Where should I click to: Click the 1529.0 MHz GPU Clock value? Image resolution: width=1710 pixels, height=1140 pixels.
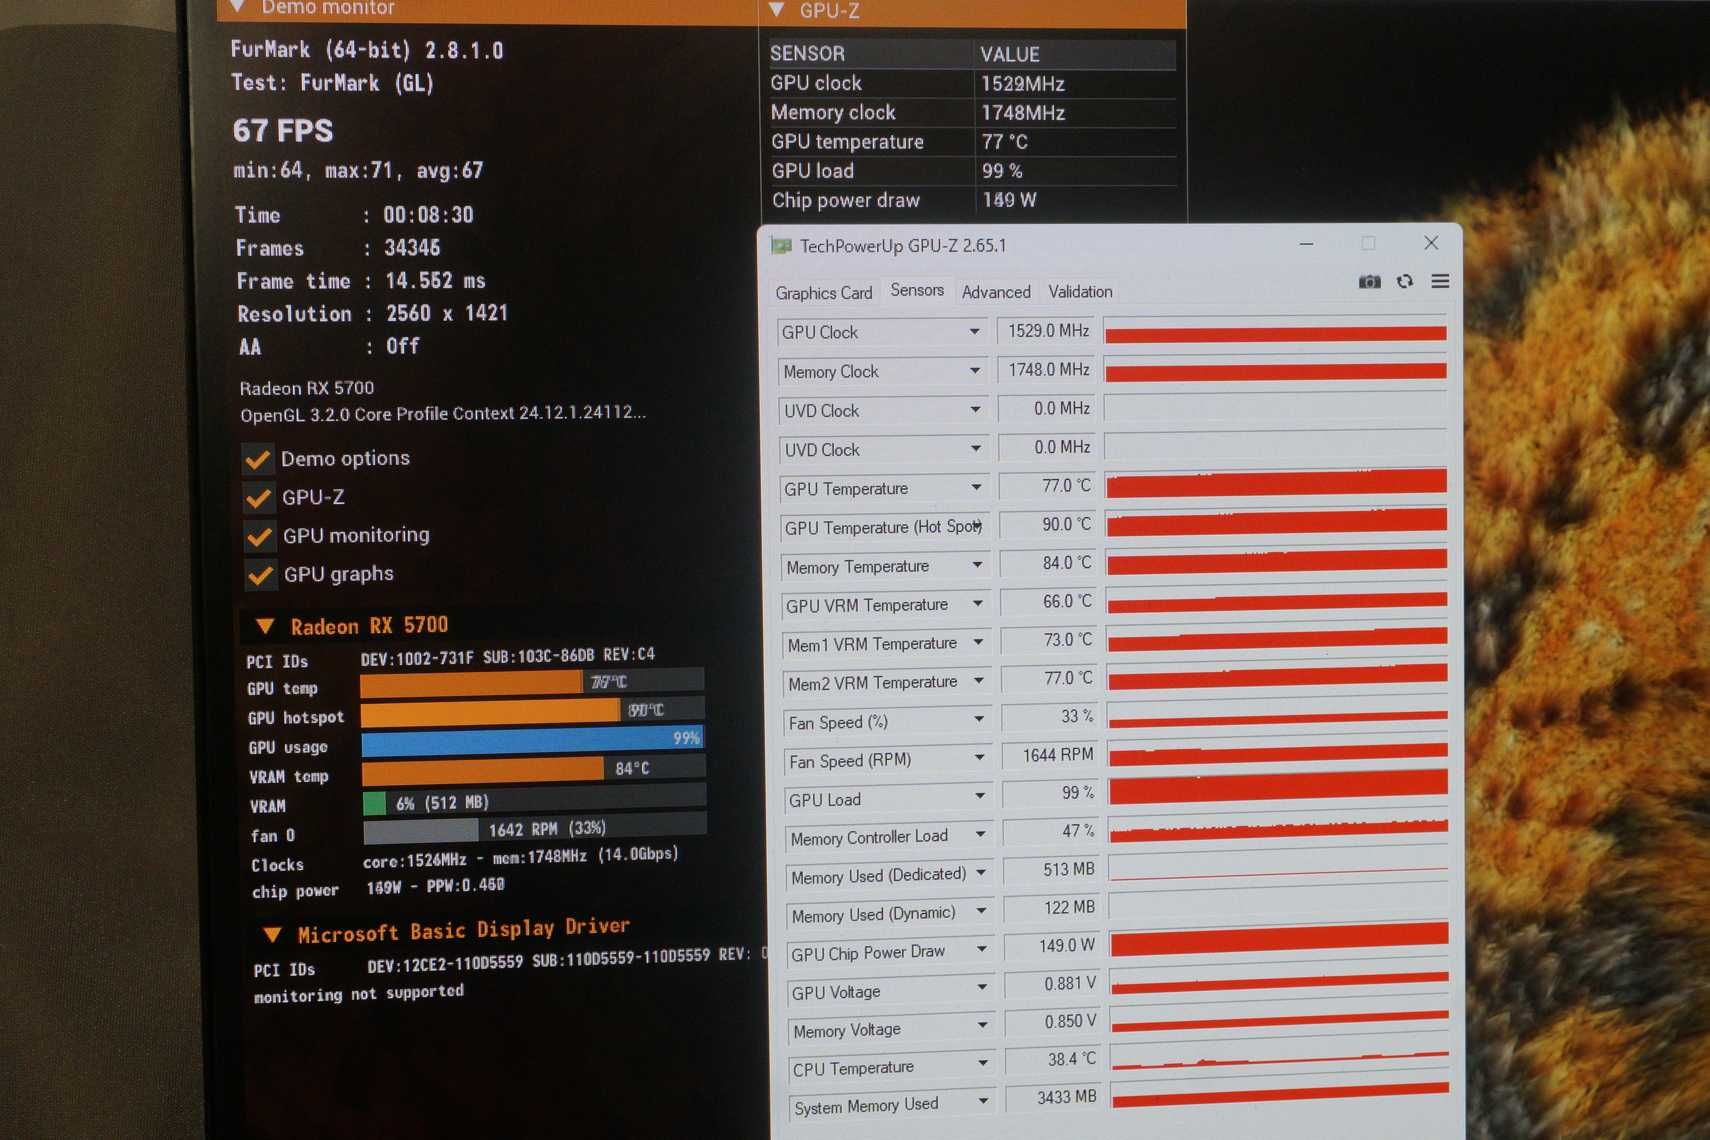point(1047,331)
